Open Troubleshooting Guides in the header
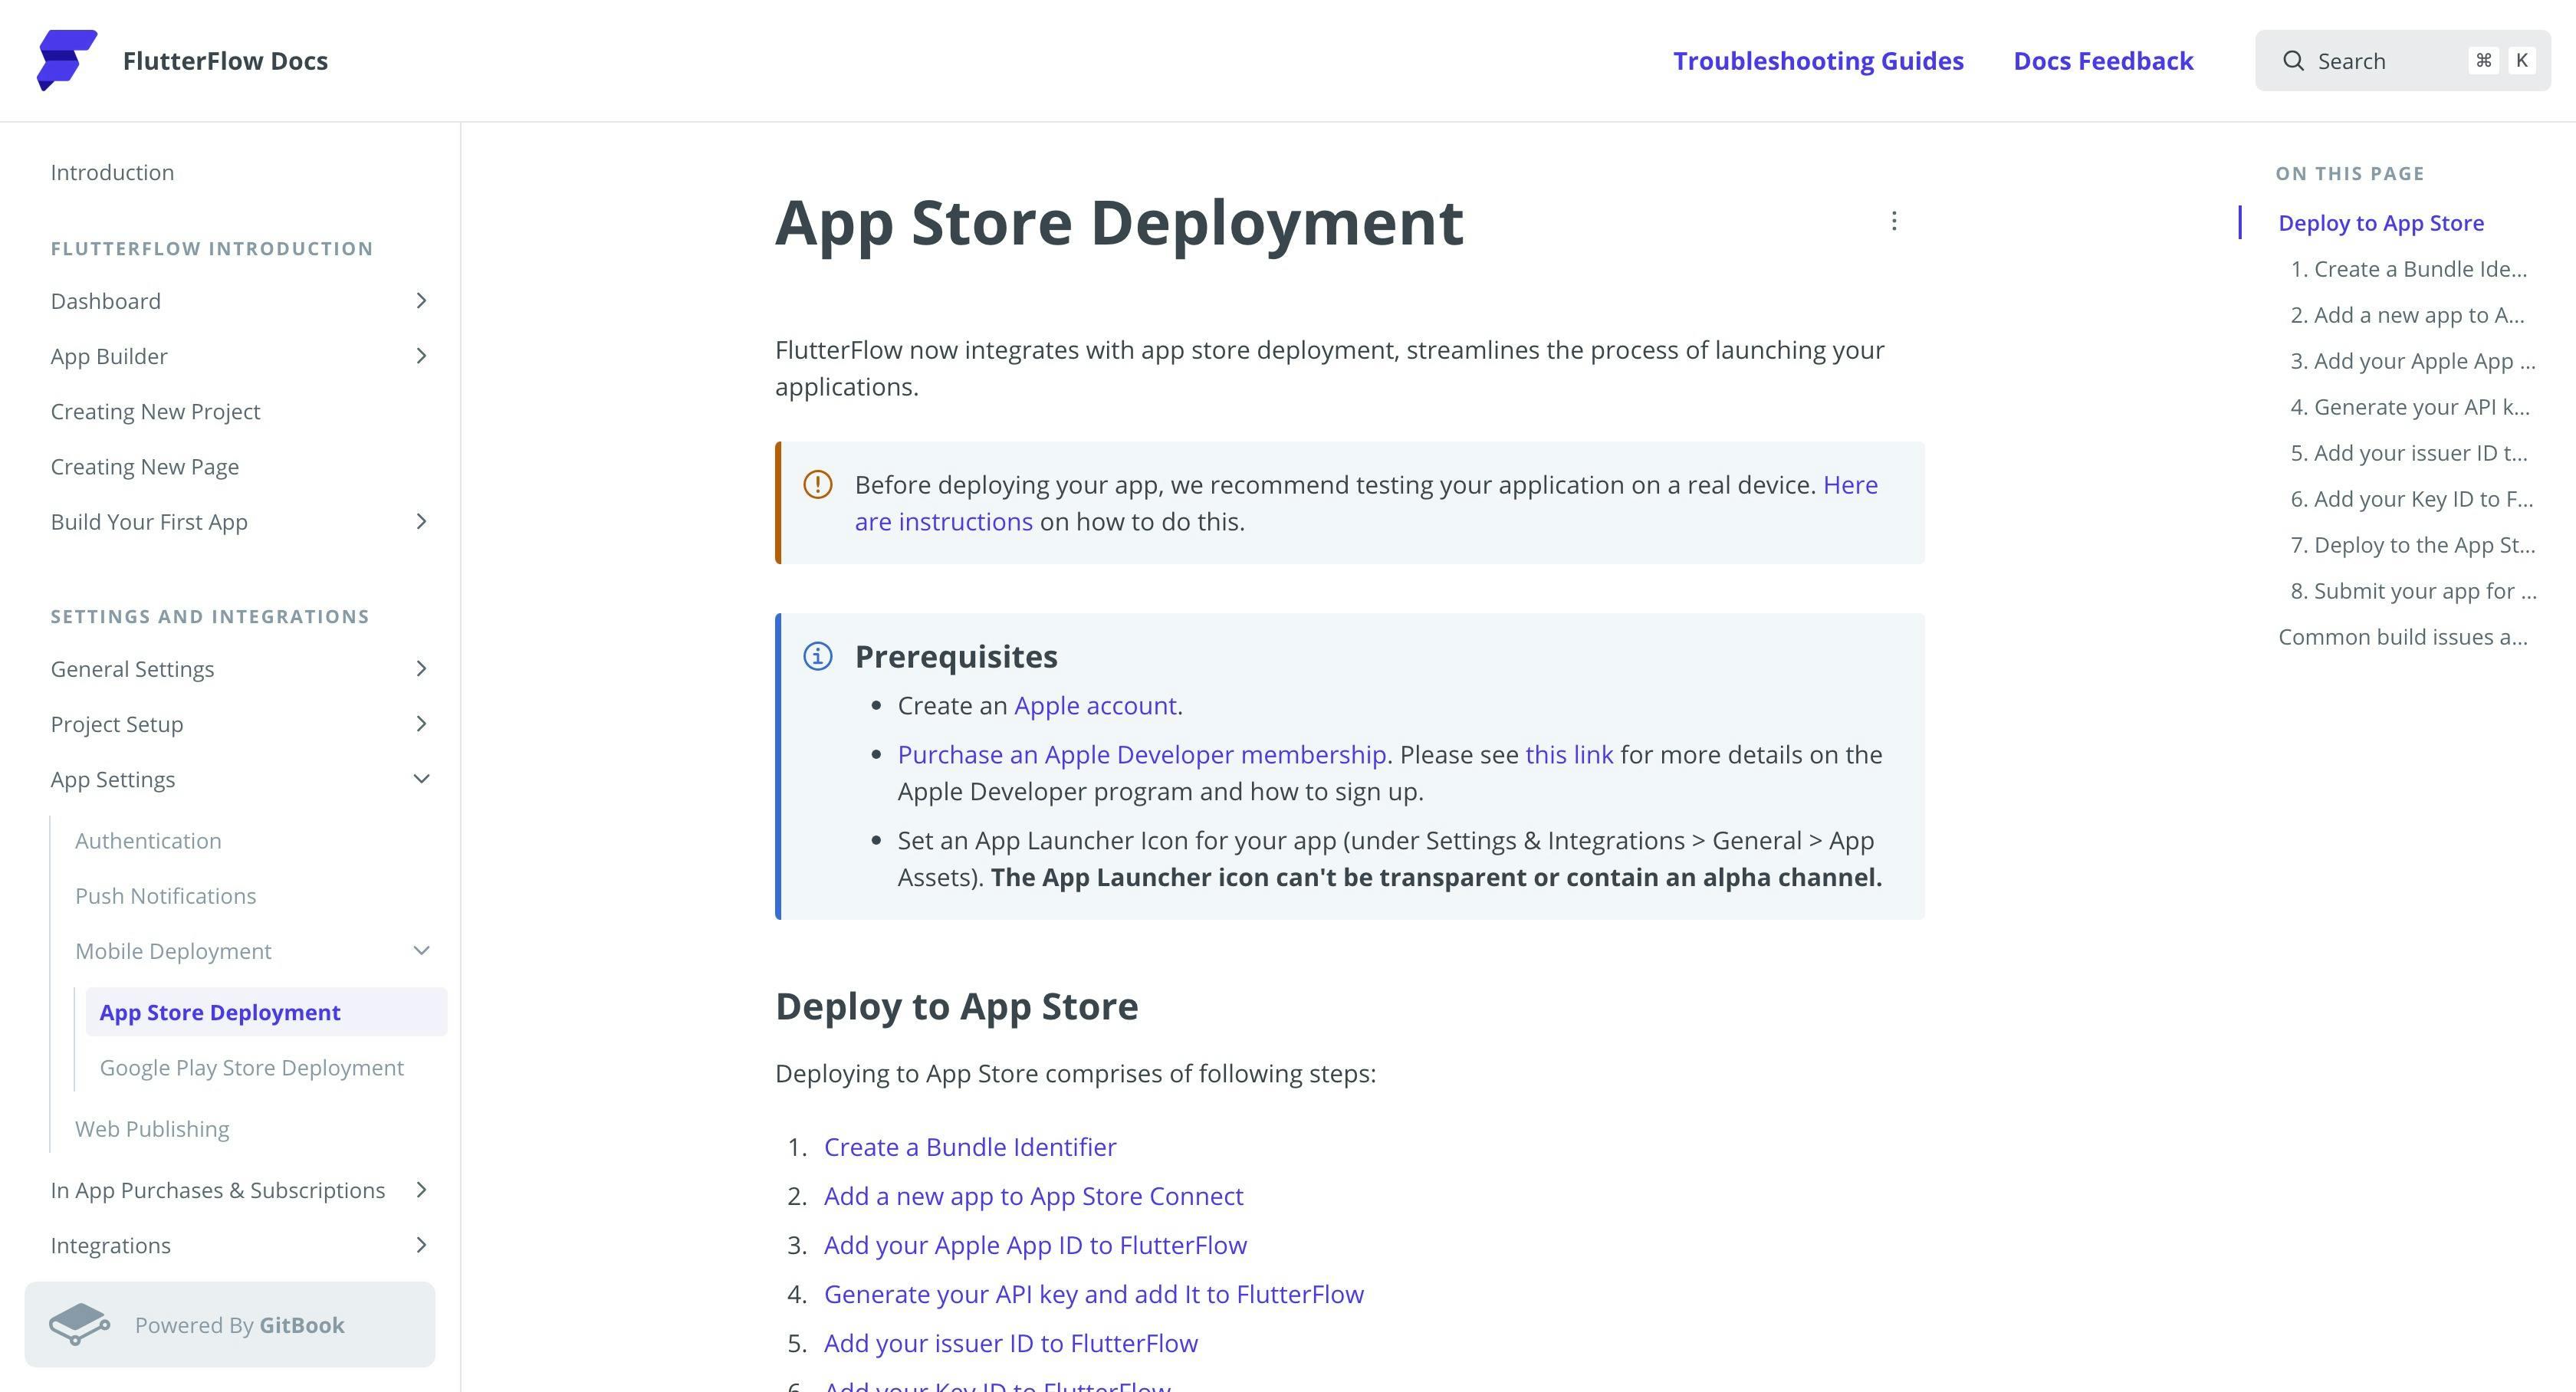 click(1818, 61)
